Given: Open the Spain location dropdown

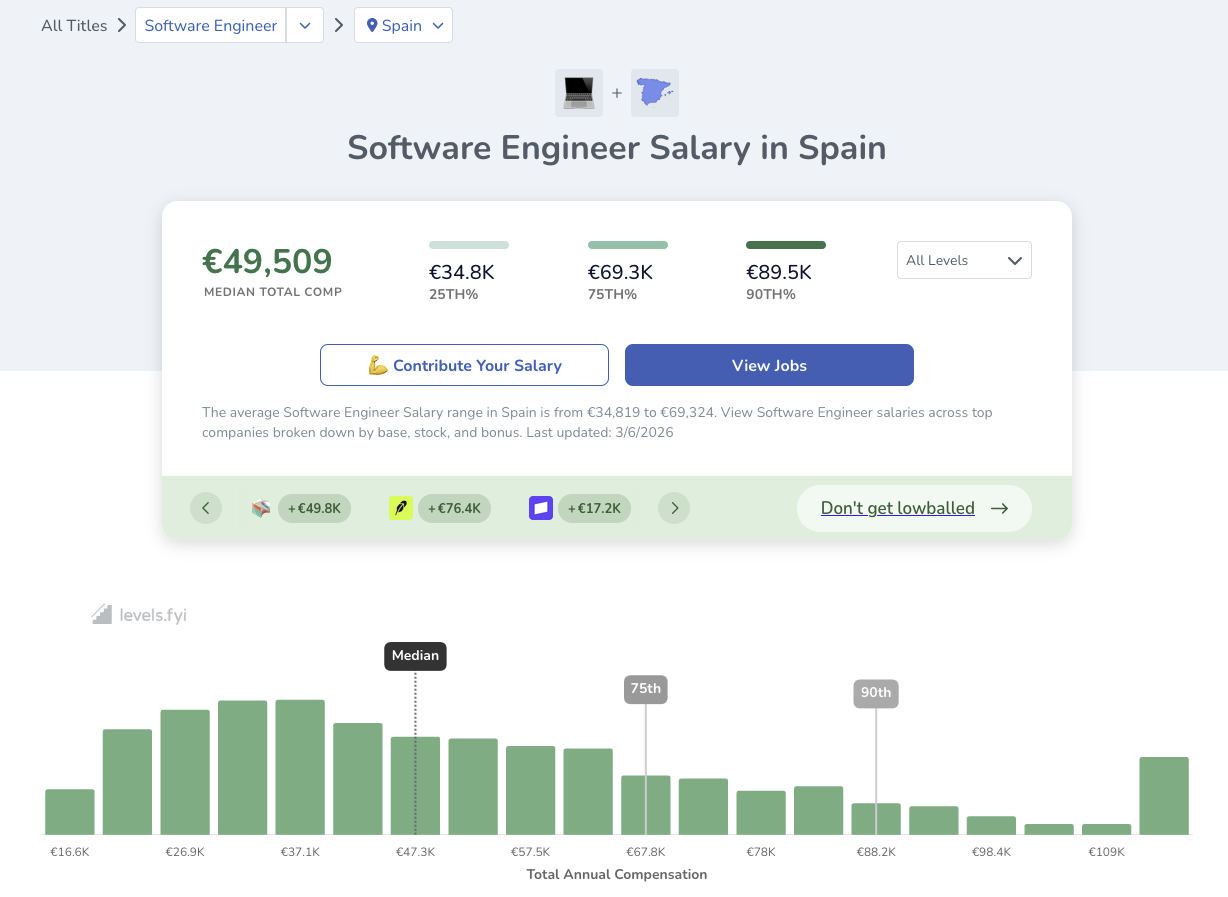Looking at the screenshot, I should 403,26.
